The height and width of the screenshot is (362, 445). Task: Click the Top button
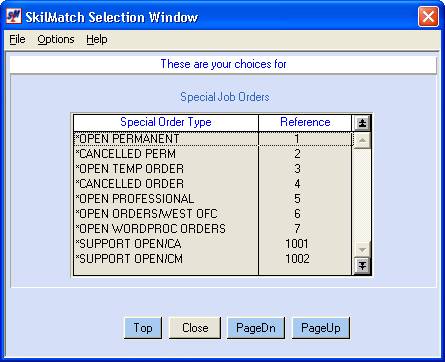(x=143, y=328)
